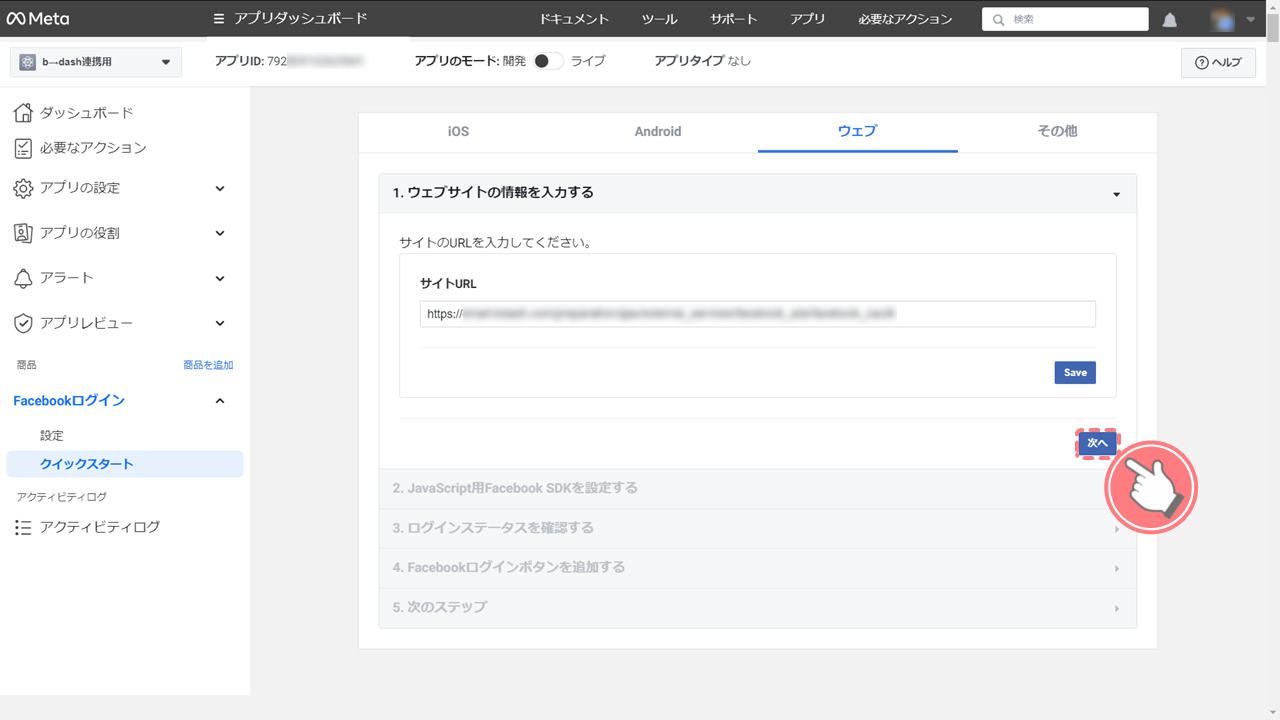Open the account dropdown arrow next to avatar
1280x720 pixels.
coord(1250,19)
